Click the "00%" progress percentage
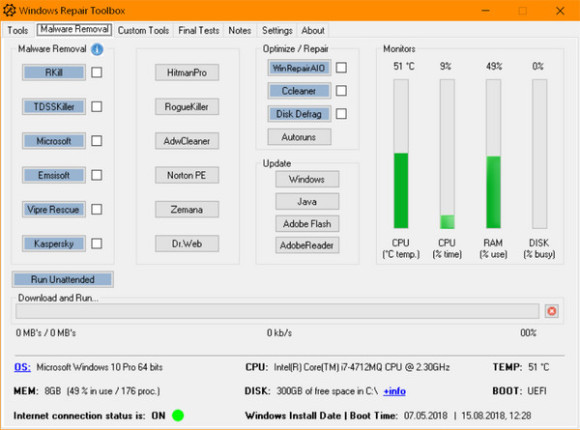Viewport: 580px width, 430px height. click(528, 333)
